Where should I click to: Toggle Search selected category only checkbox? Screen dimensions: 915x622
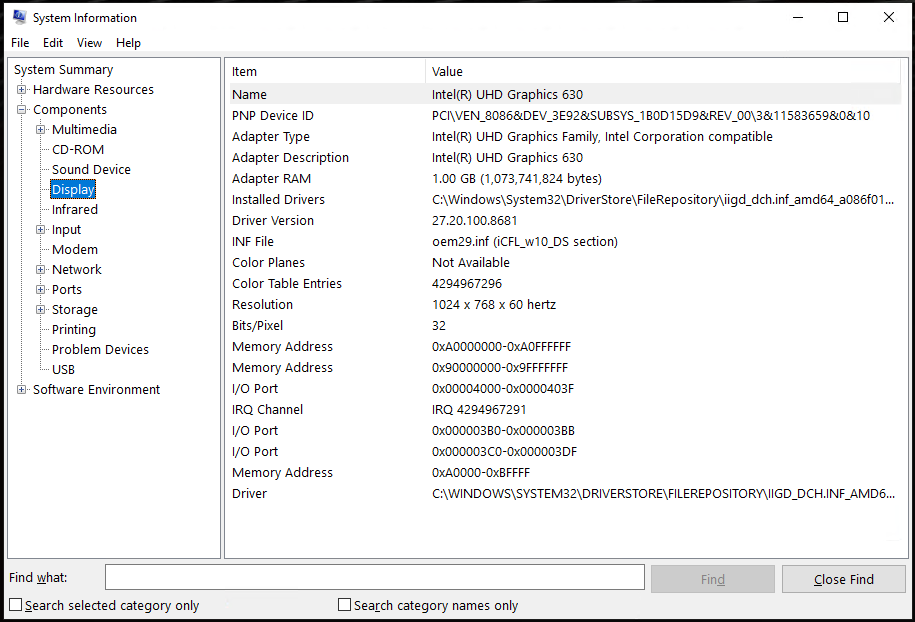(x=16, y=605)
